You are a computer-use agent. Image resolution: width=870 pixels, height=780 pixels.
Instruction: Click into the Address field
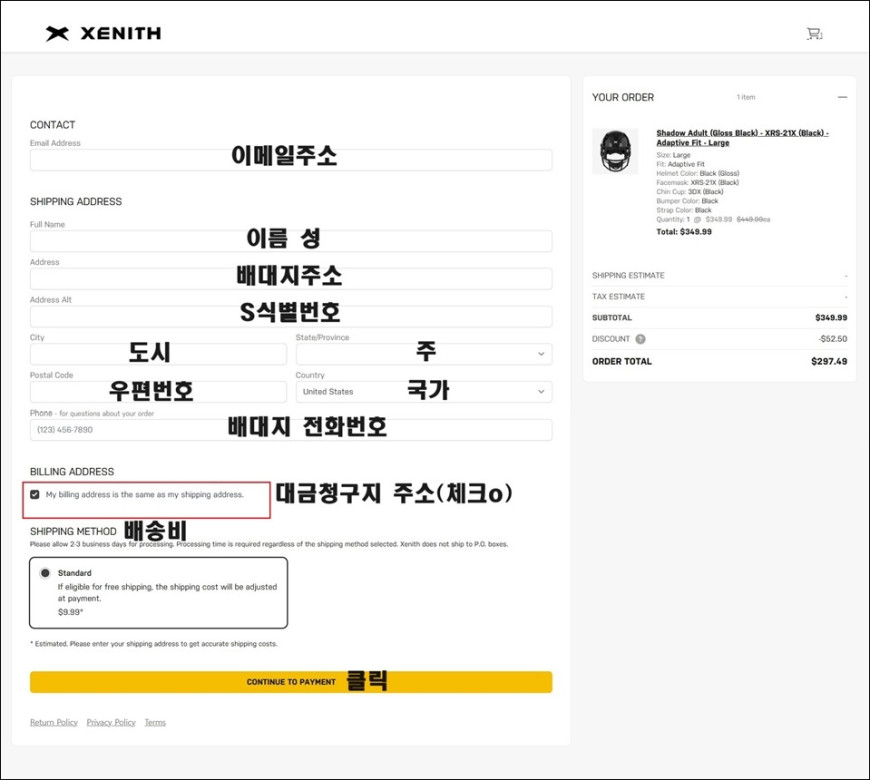pos(291,278)
